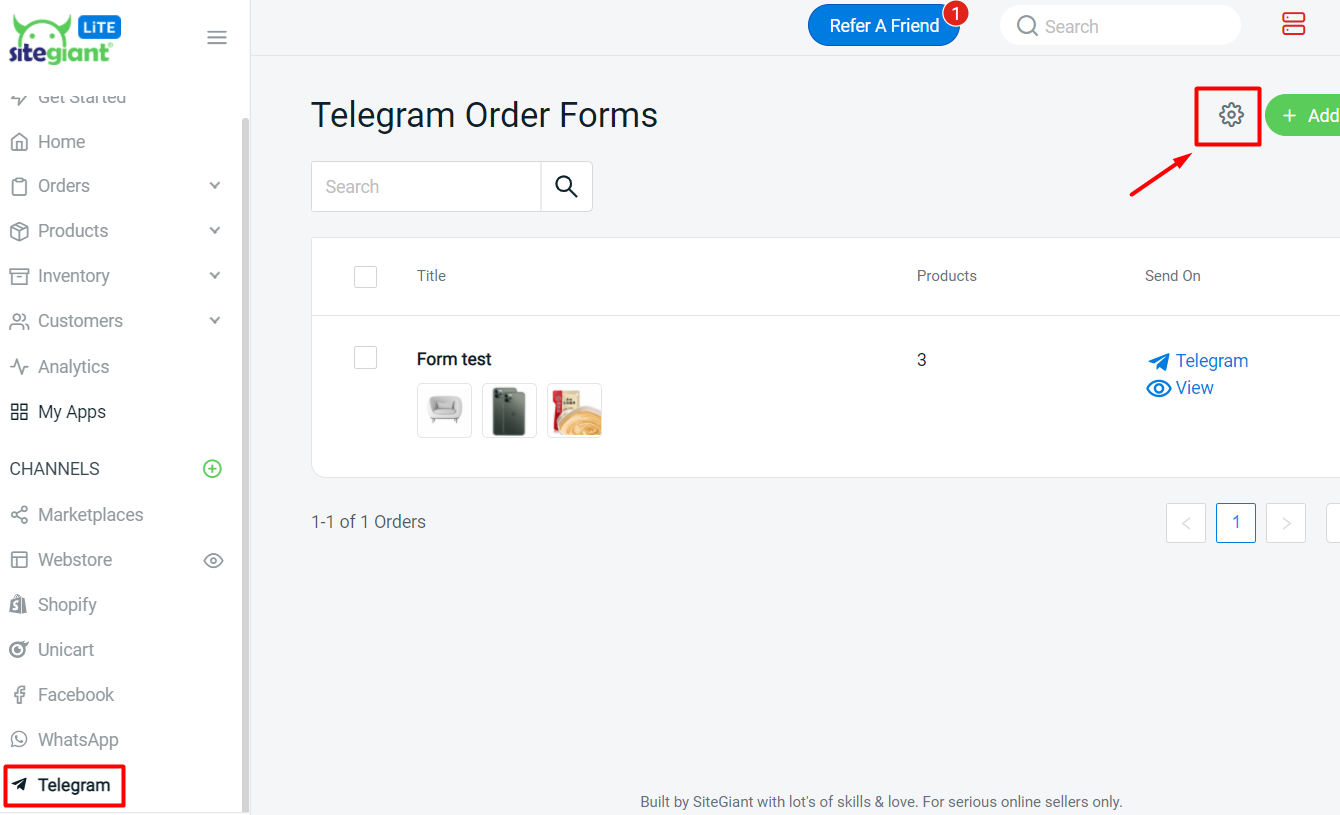Check the Form test row checkbox
This screenshot has height=815, width=1340.
click(366, 357)
